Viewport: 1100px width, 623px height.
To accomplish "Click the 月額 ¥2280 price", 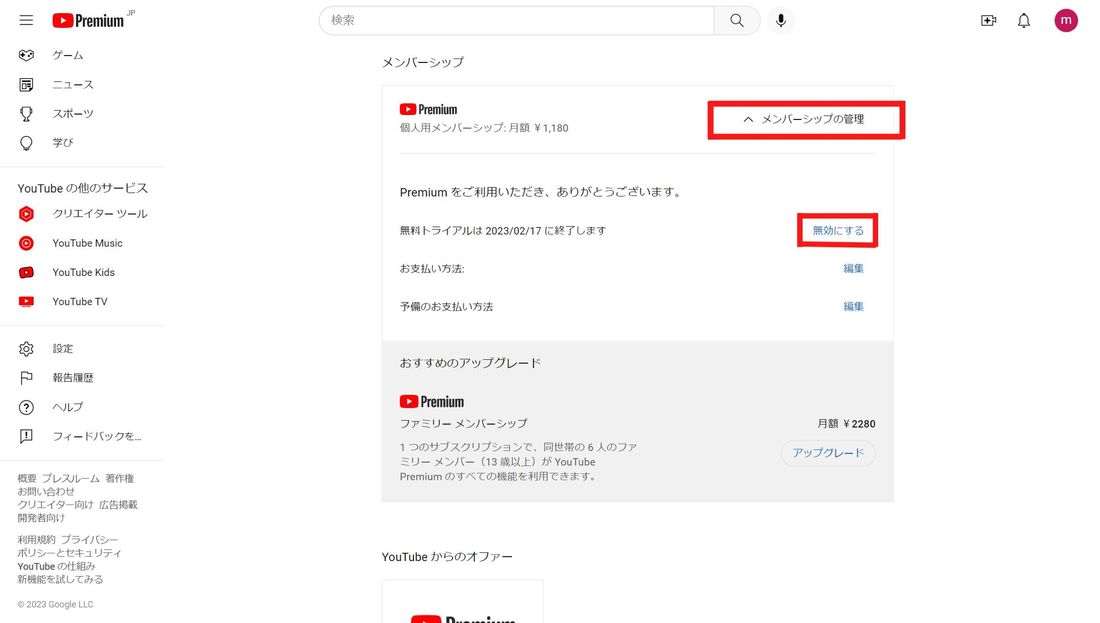I will [x=846, y=424].
